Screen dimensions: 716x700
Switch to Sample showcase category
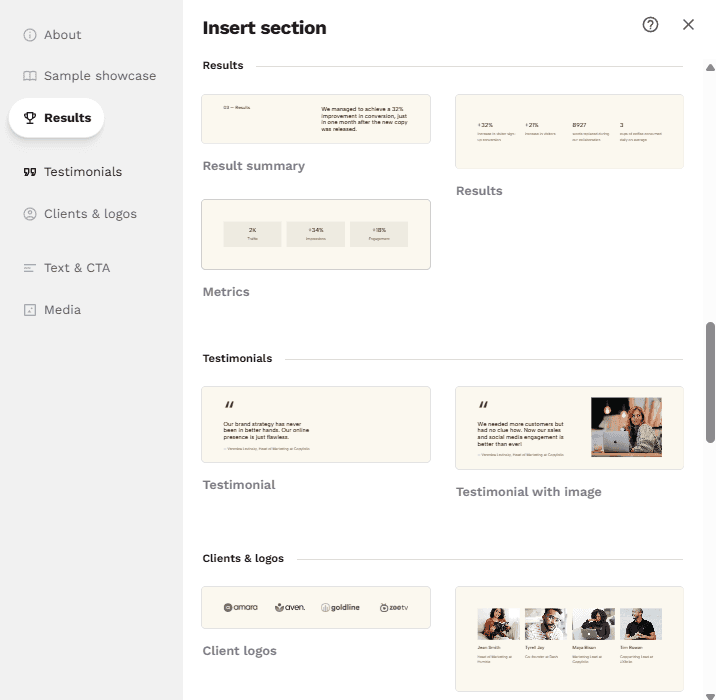[99, 76]
